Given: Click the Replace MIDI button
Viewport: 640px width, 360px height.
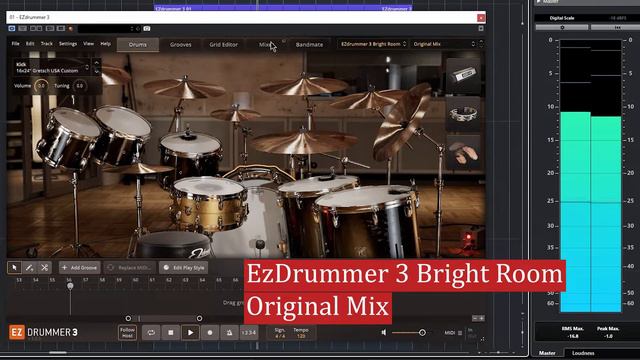Looking at the screenshot, I should pyautogui.click(x=130, y=268).
